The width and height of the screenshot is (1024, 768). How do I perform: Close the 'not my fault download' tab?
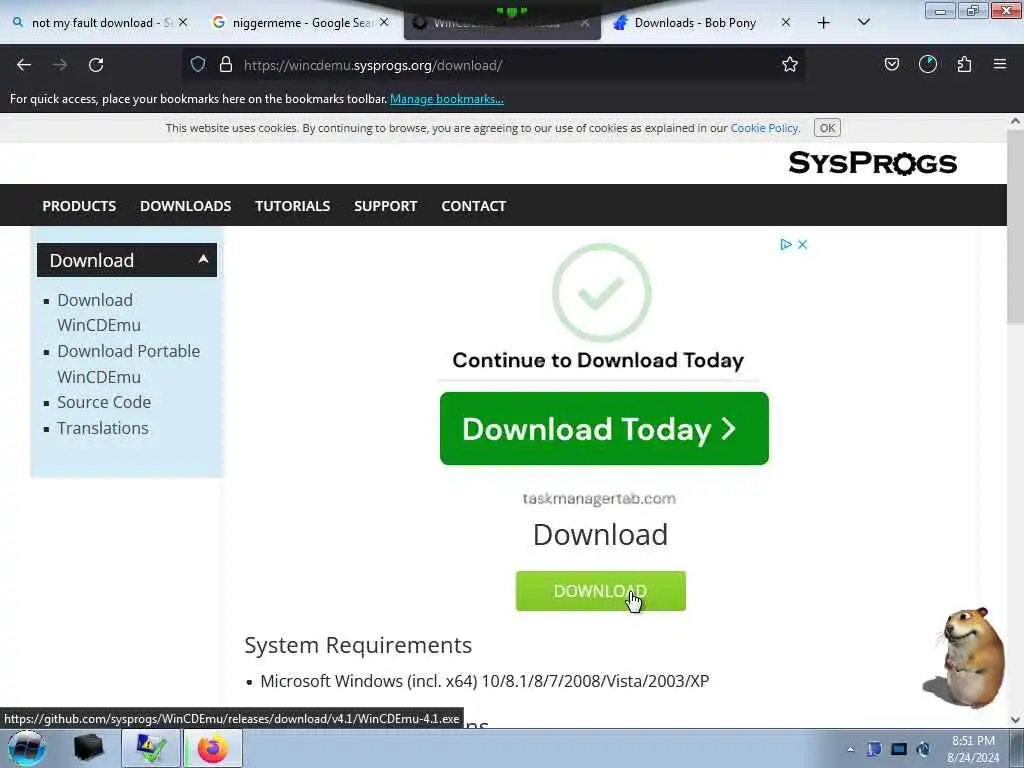[x=183, y=23]
